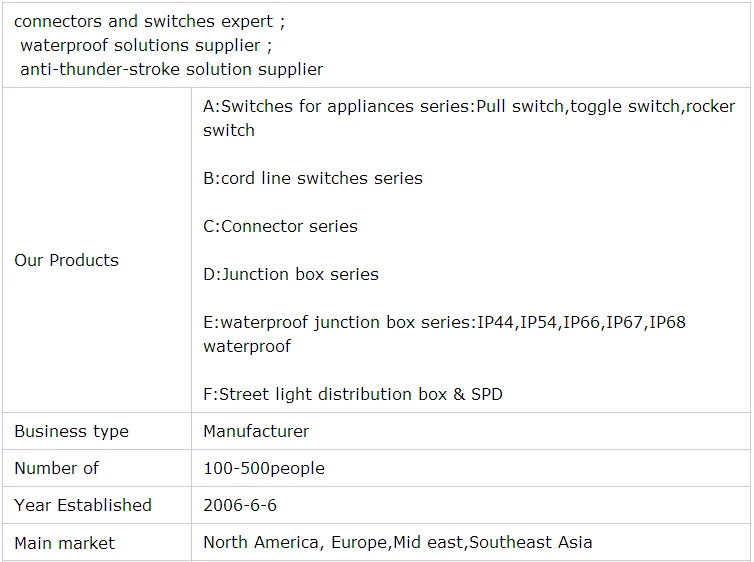The width and height of the screenshot is (754, 562).
Task: Click 'anti-thunder-stroke solution supplier' text
Action: coord(171,70)
